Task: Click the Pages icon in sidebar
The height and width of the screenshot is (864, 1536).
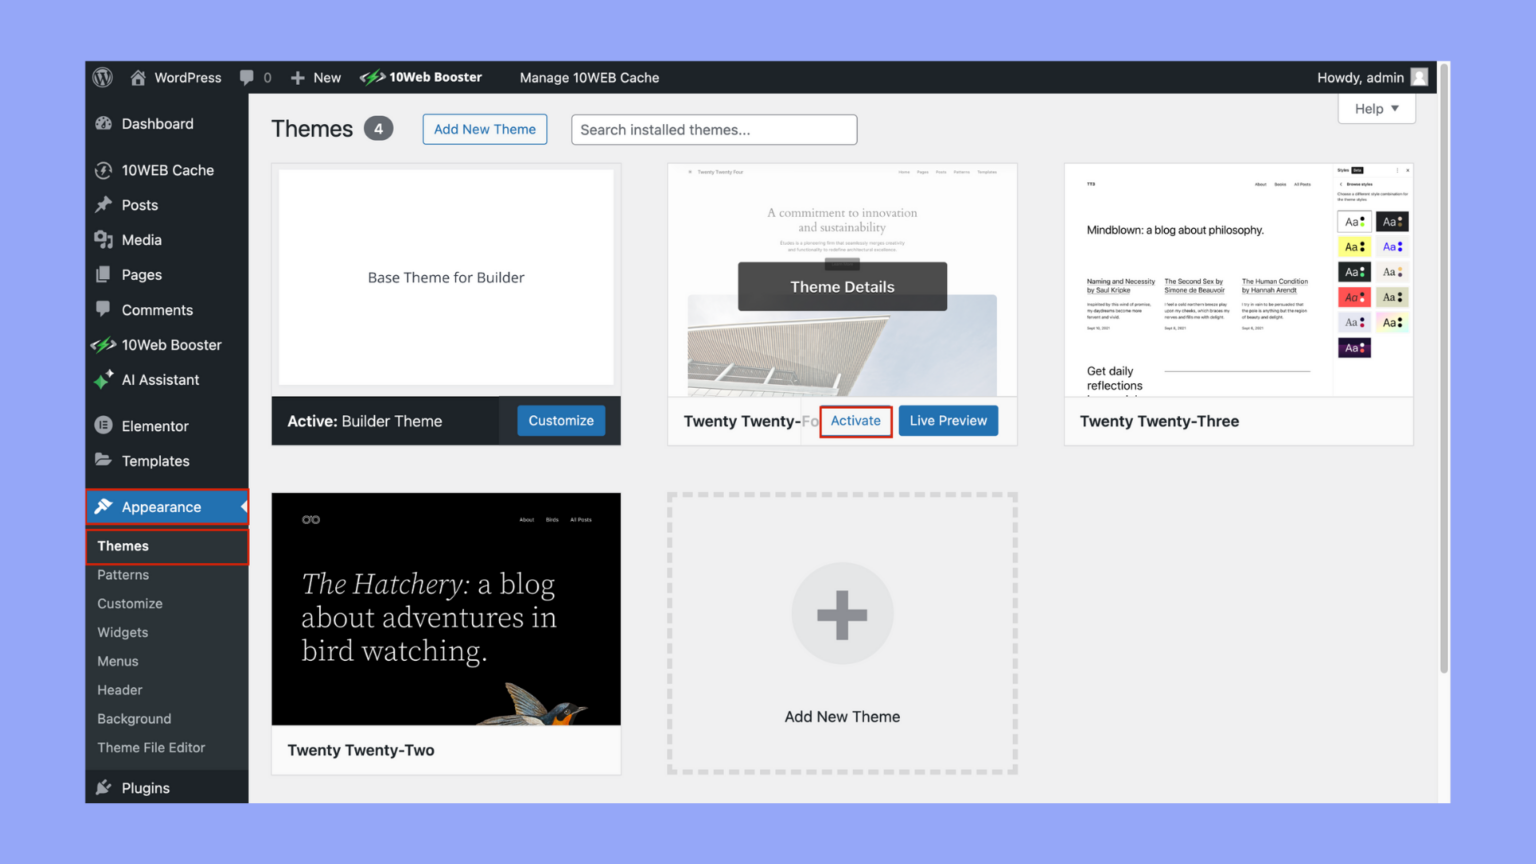Action: pyautogui.click(x=104, y=274)
